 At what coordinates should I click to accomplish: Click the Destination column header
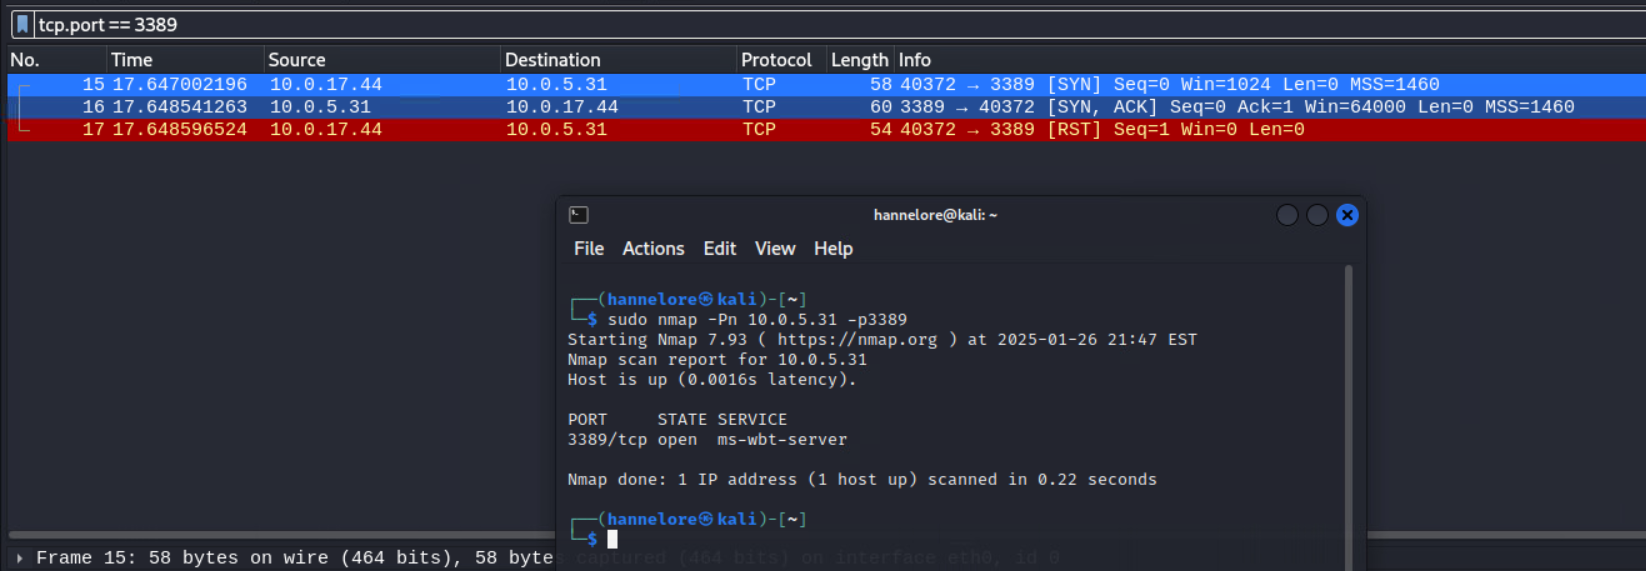552,60
